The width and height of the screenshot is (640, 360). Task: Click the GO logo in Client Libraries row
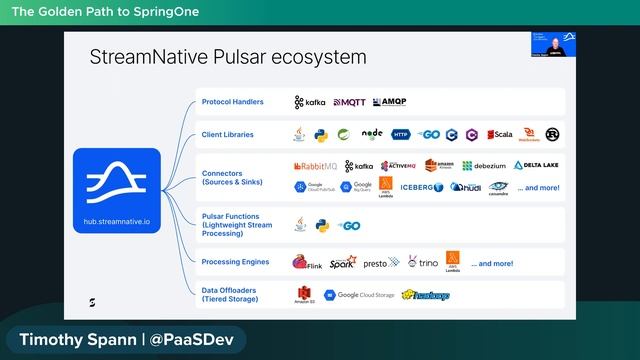click(x=429, y=134)
